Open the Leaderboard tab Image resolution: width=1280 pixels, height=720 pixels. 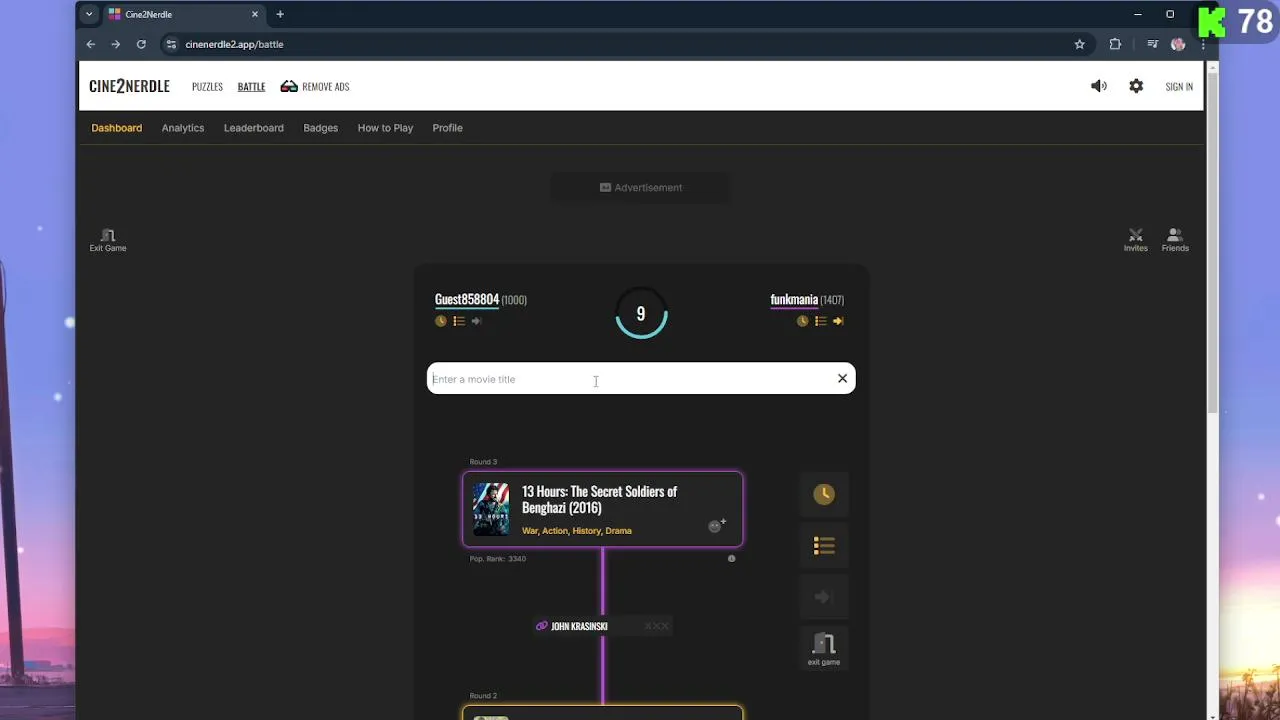[254, 128]
